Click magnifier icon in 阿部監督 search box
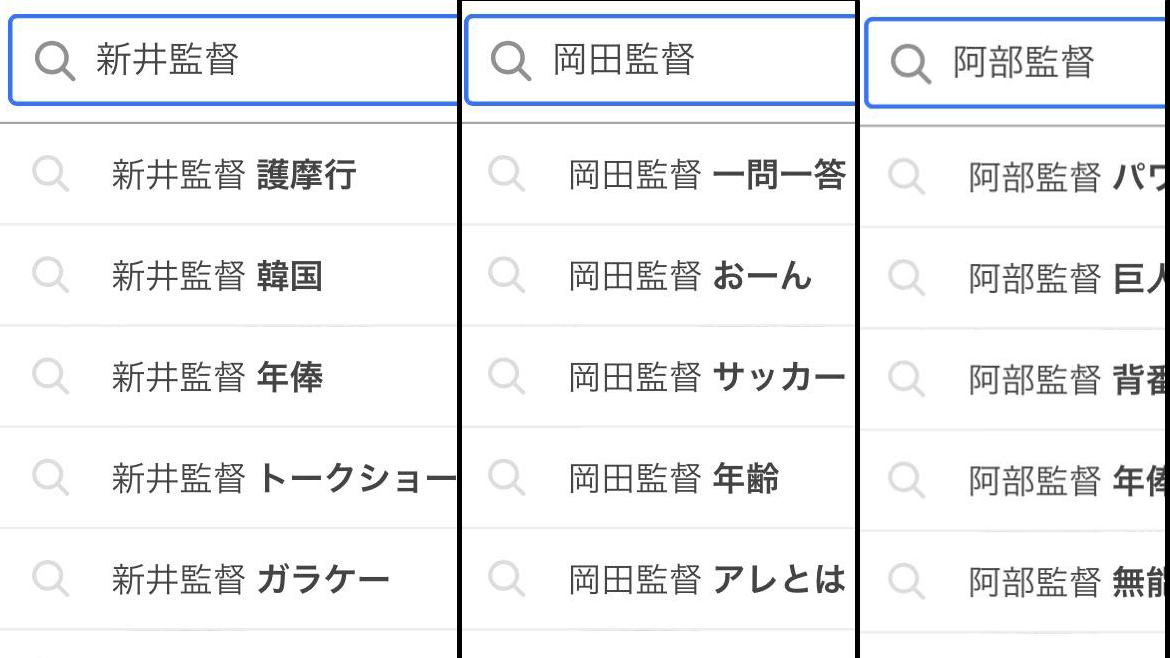 [910, 63]
